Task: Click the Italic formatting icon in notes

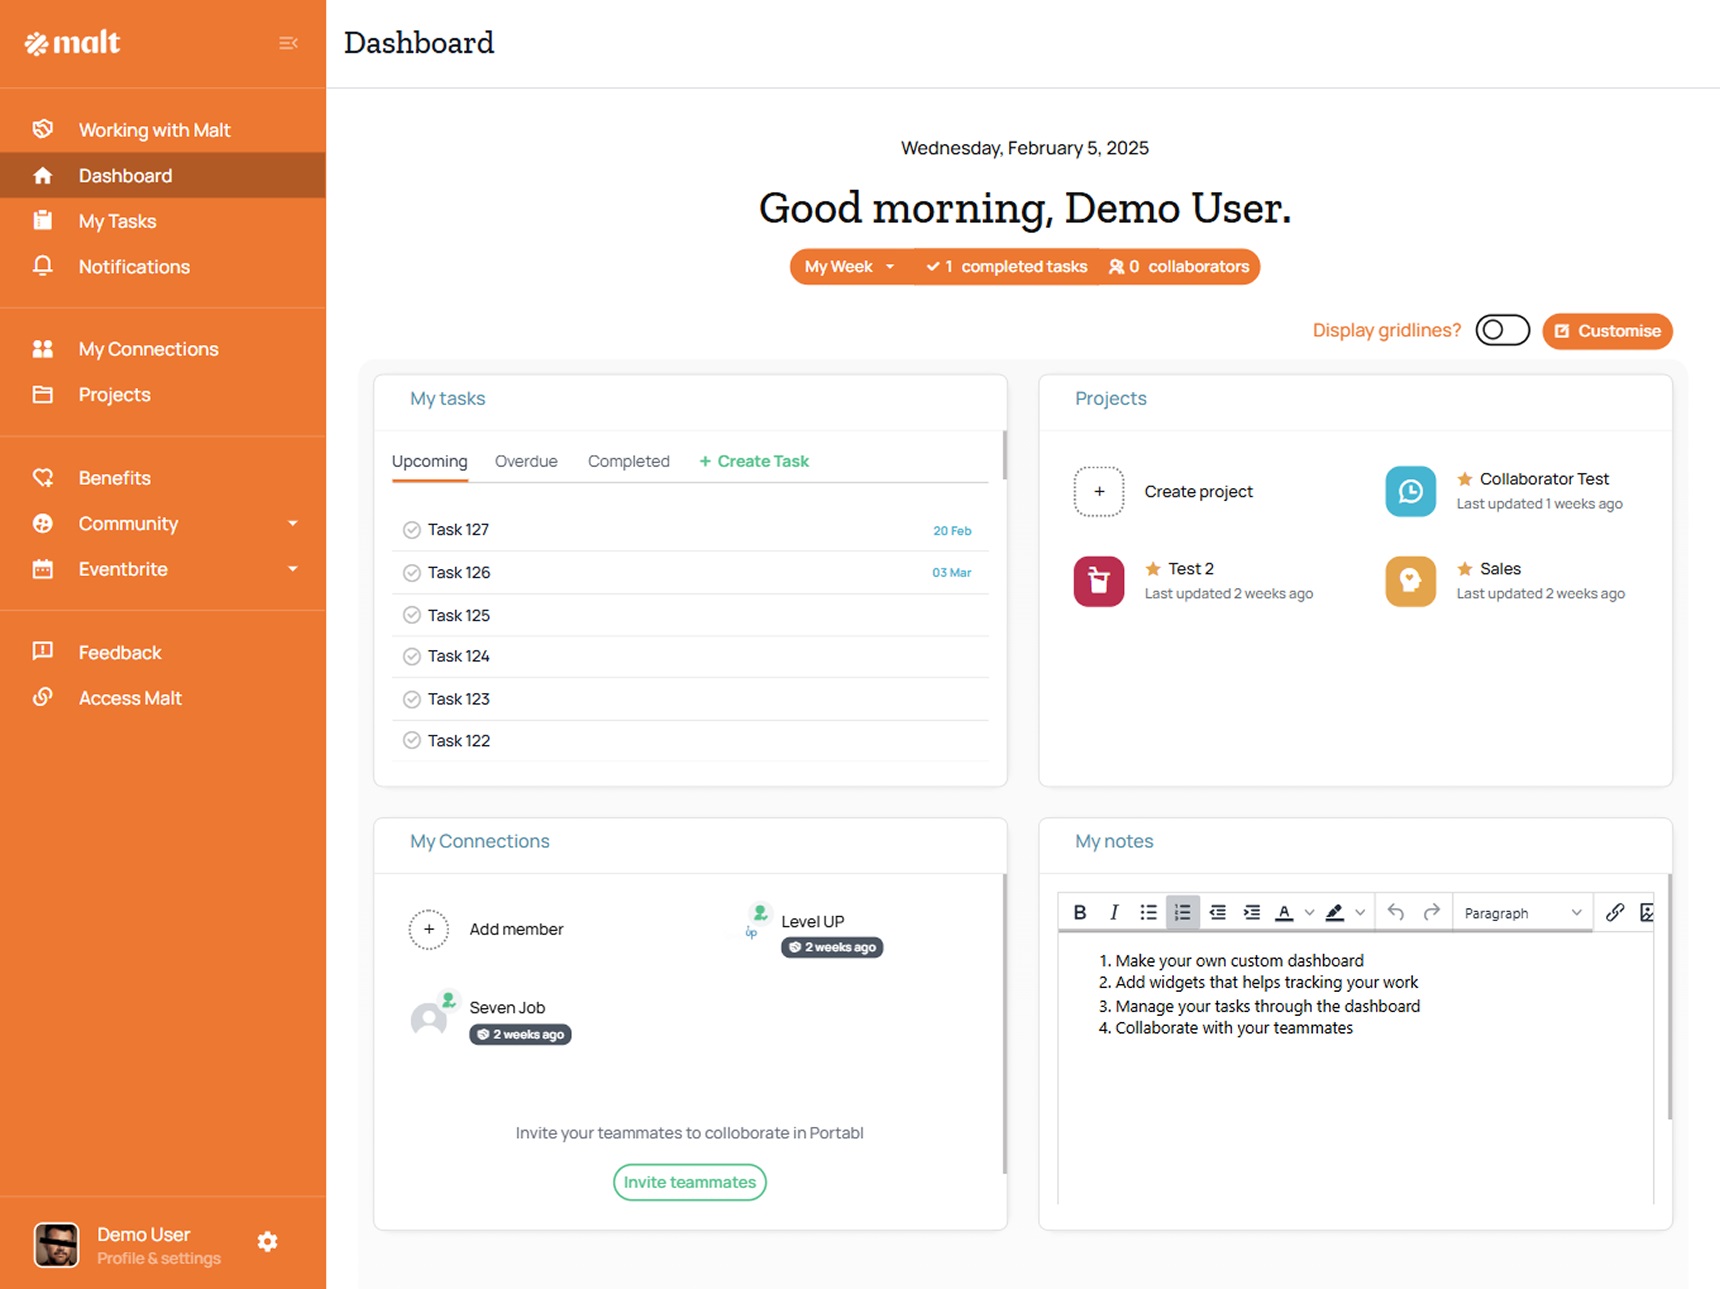Action: pos(1113,912)
